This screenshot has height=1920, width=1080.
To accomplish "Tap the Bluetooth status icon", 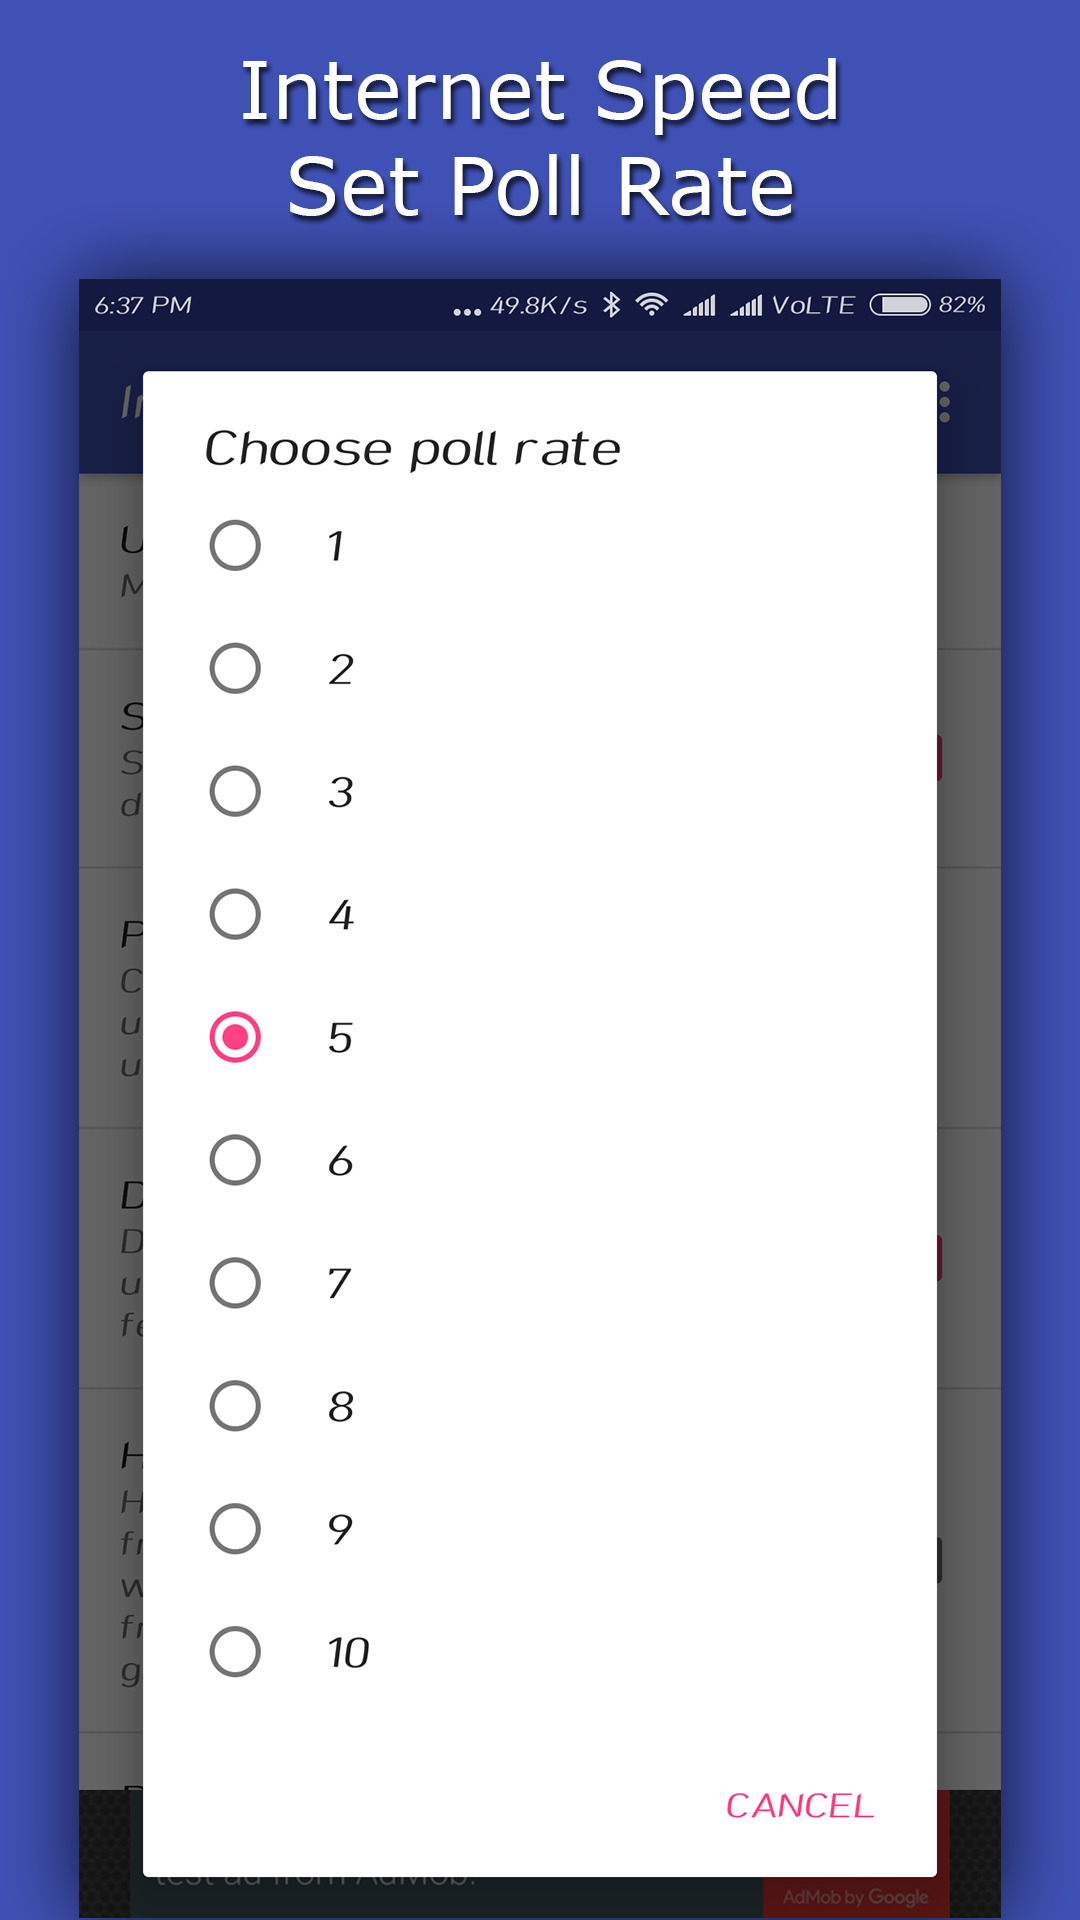I will pos(612,305).
